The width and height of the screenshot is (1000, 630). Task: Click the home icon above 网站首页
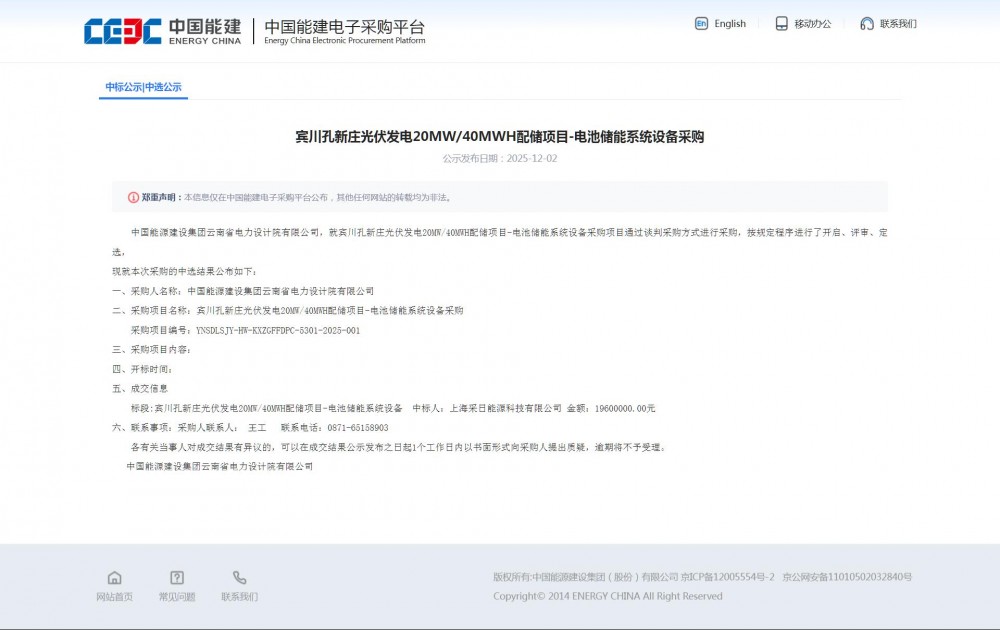click(115, 578)
